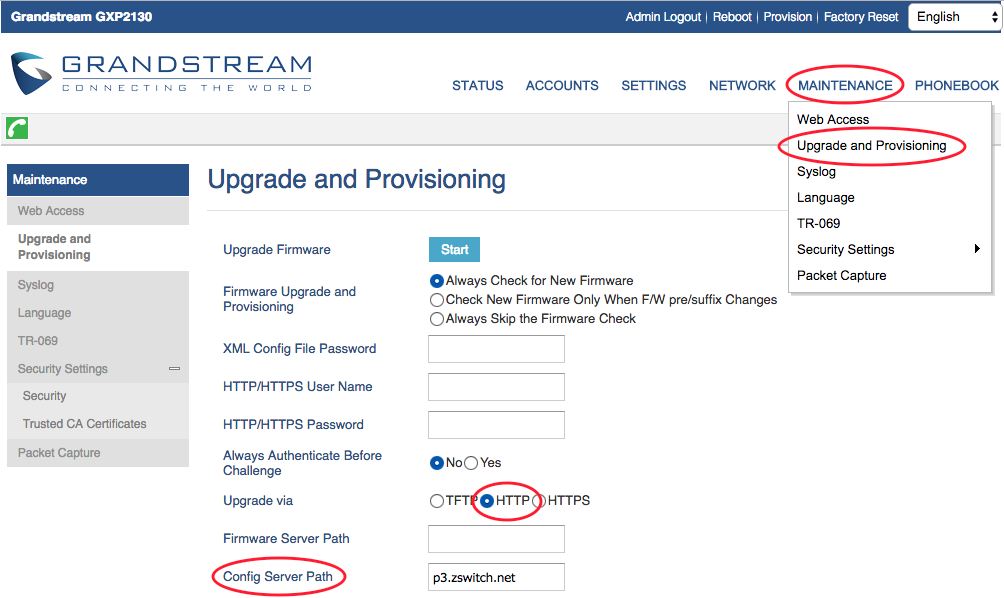This screenshot has height=598, width=1004.
Task: Click the Start upgrade firmware button
Action: [x=455, y=250]
